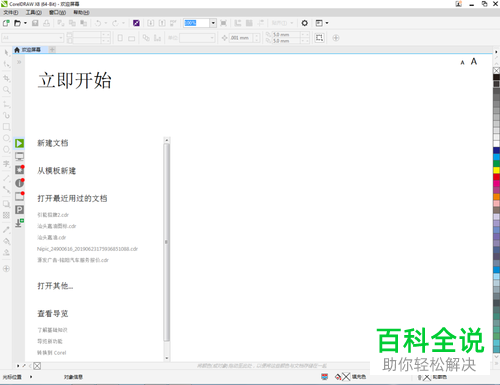500x385 pixels.
Task: Click the Undo arrow icon
Action: pos(98,23)
